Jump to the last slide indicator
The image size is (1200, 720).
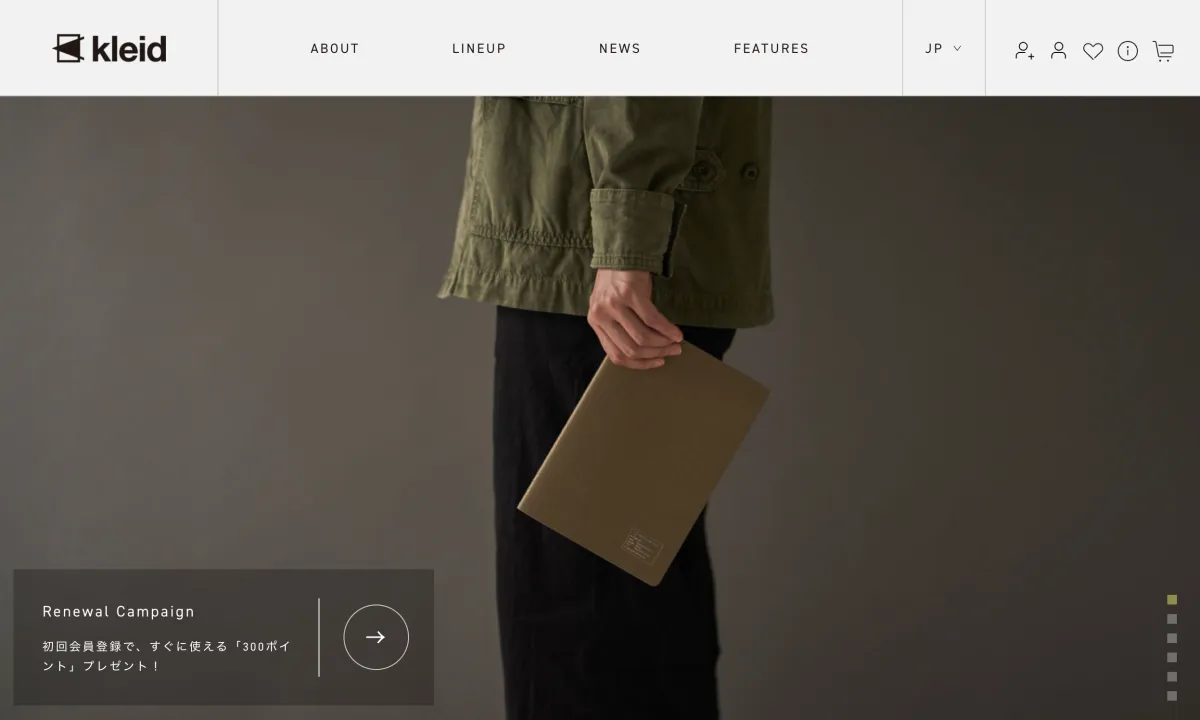(1172, 696)
